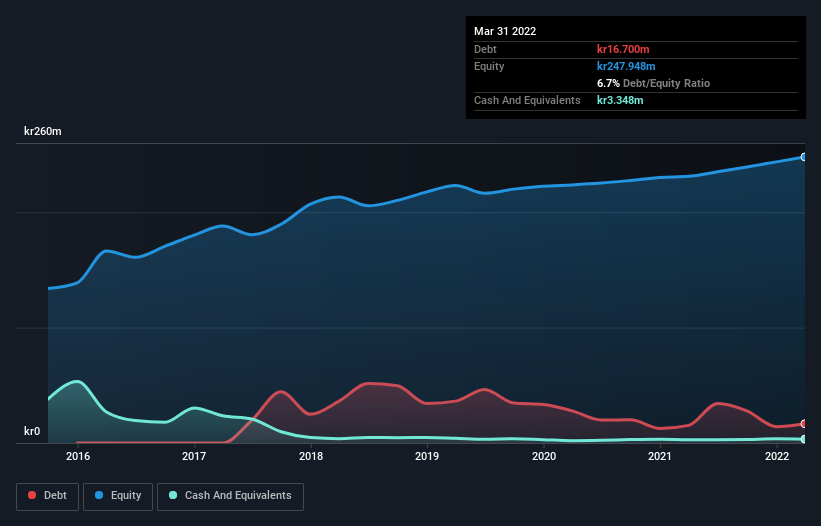The height and width of the screenshot is (526, 821).
Task: Click the blue Equity legend dot
Action: pos(99,495)
